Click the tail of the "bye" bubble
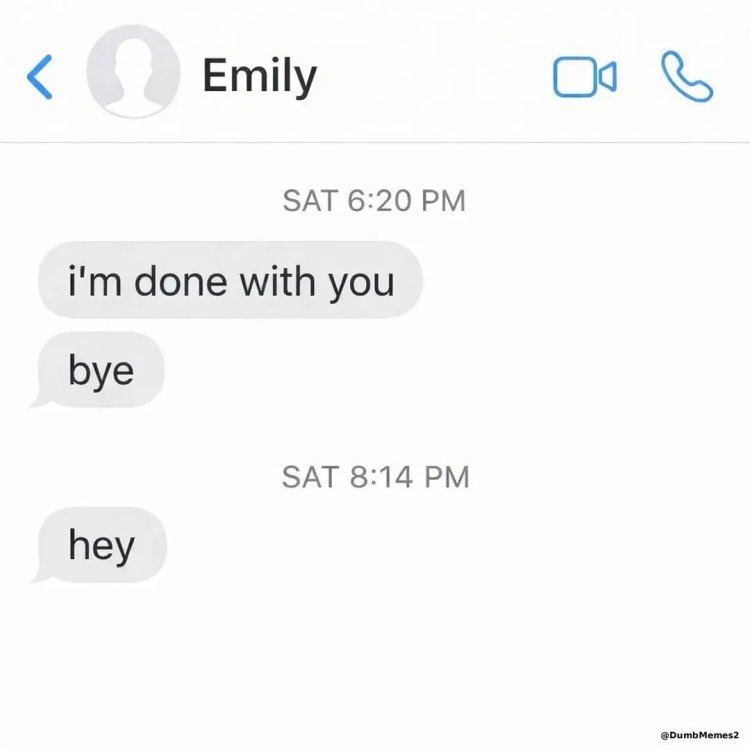750x750 pixels. pyautogui.click(x=39, y=398)
